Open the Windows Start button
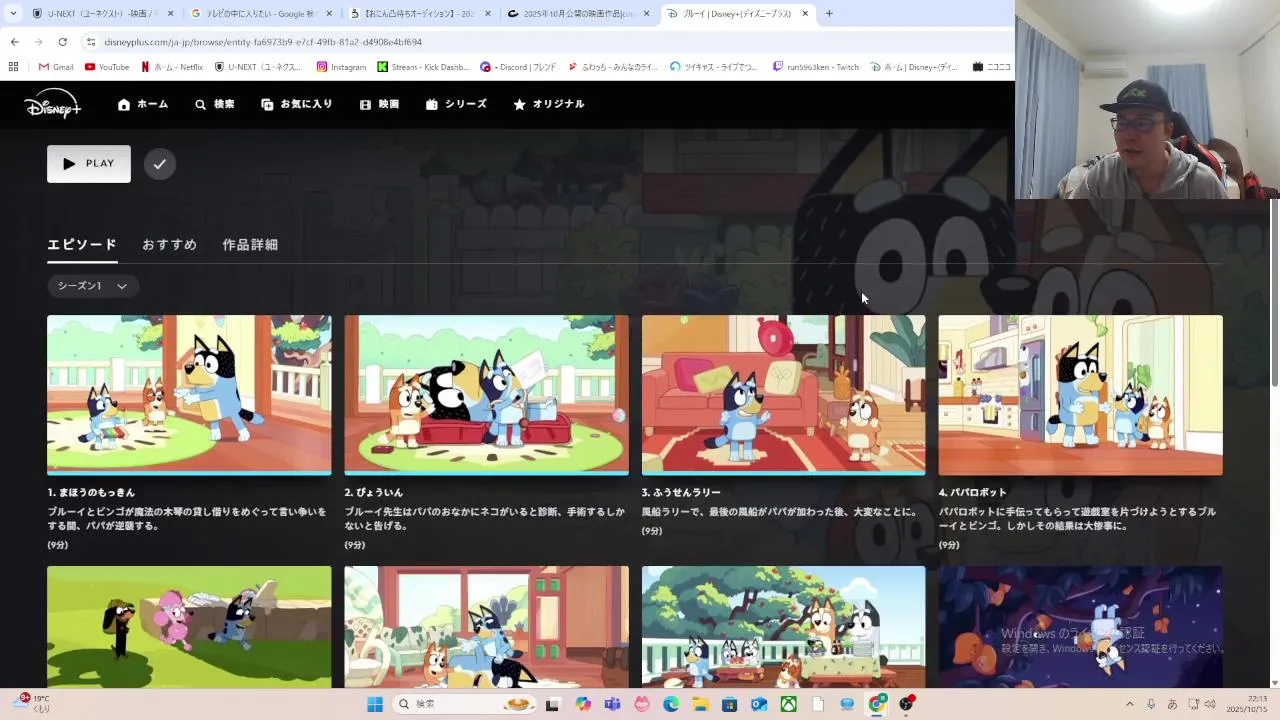 tap(375, 704)
